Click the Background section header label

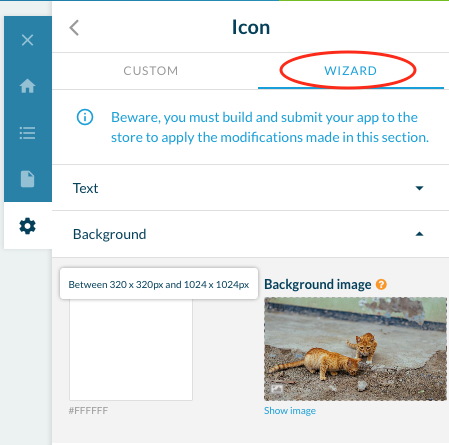point(109,234)
